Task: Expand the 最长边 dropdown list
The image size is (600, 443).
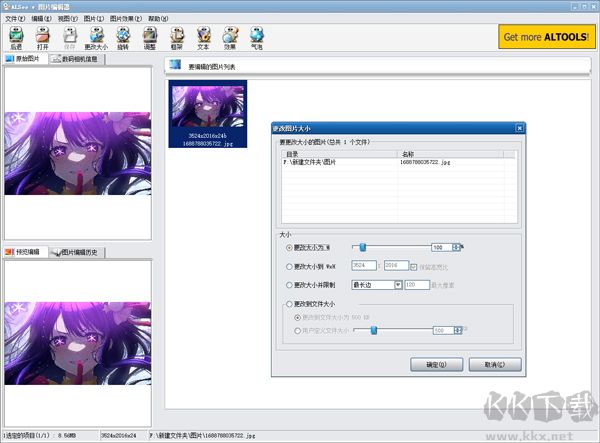Action: pos(398,284)
